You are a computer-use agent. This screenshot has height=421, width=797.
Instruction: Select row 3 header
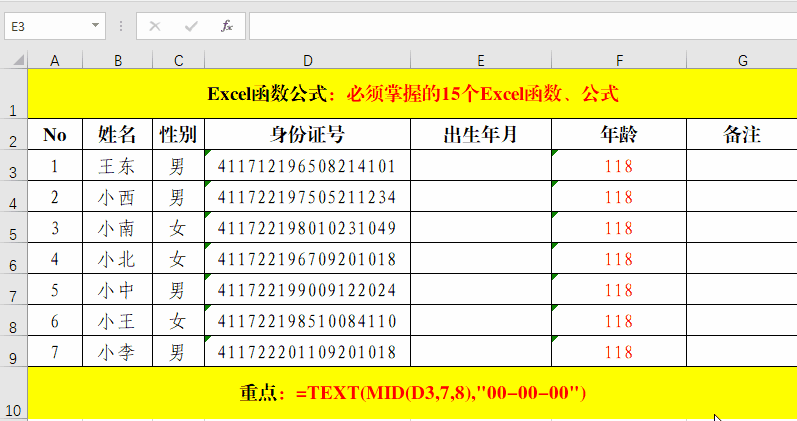(13, 167)
